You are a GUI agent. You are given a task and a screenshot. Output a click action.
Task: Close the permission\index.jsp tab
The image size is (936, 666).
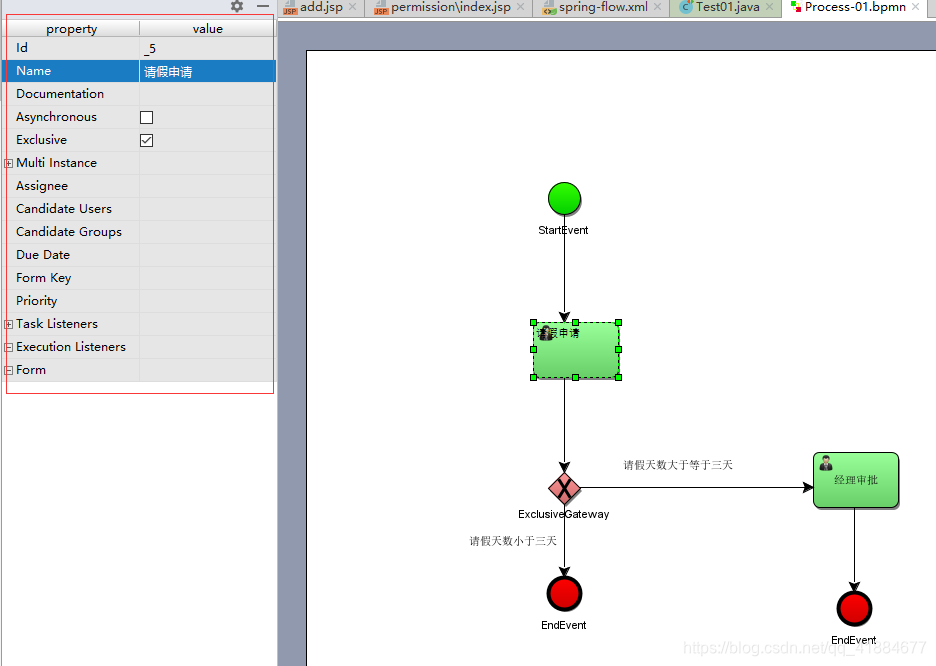(x=521, y=7)
